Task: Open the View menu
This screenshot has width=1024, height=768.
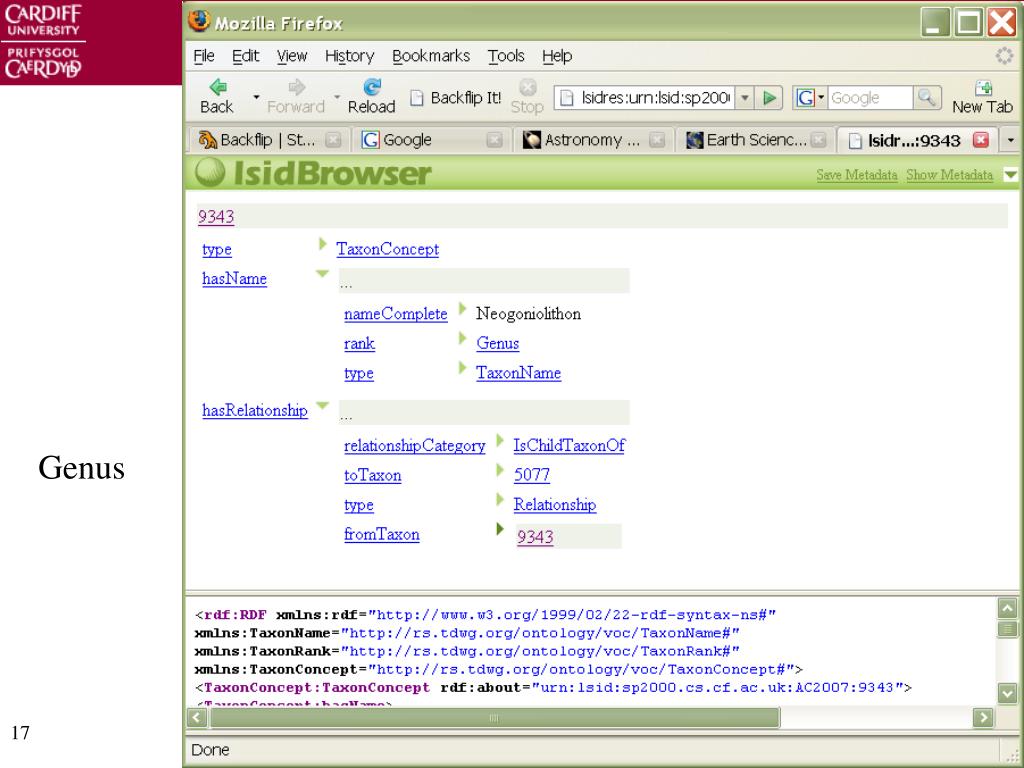Action: tap(291, 56)
